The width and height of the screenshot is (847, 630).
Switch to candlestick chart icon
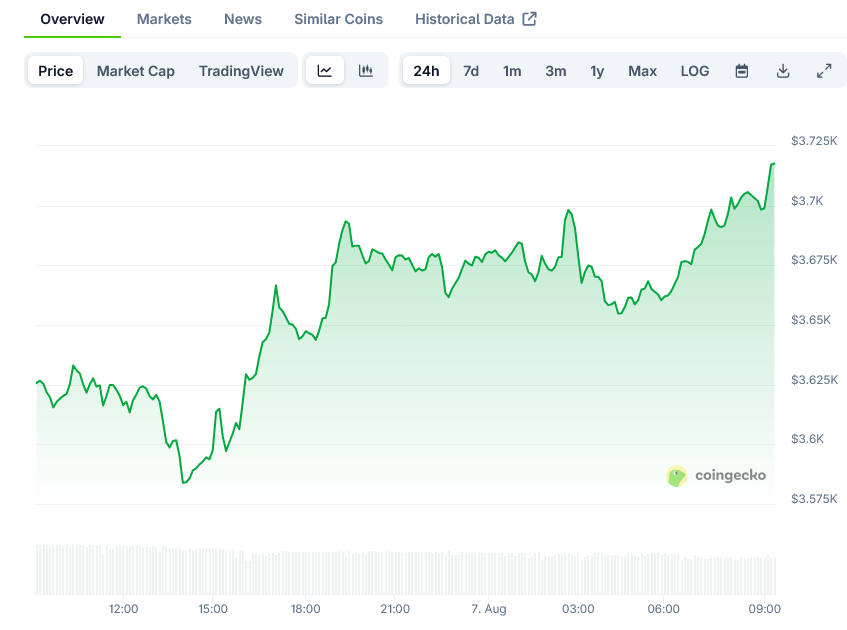[x=366, y=71]
